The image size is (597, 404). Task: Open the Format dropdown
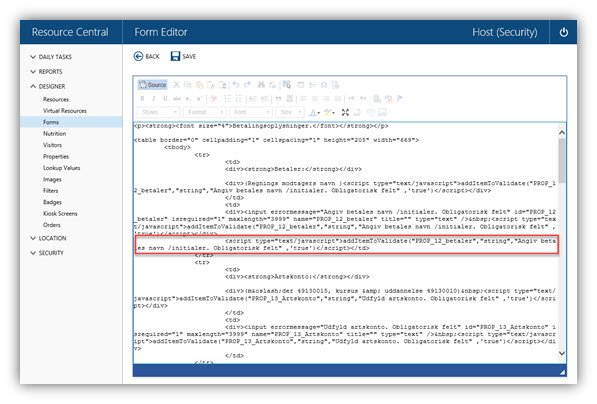[x=205, y=112]
